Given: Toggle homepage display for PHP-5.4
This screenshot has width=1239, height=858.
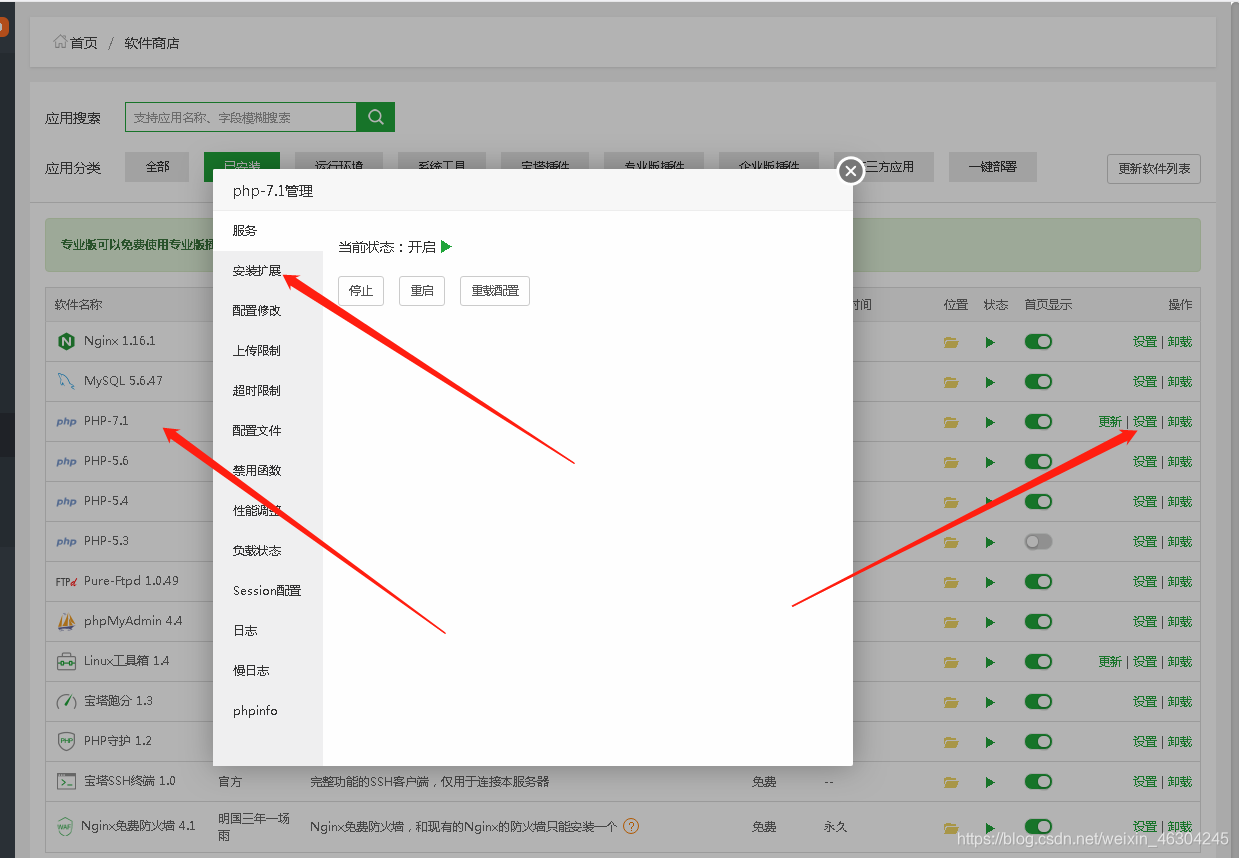Looking at the screenshot, I should (x=1038, y=502).
